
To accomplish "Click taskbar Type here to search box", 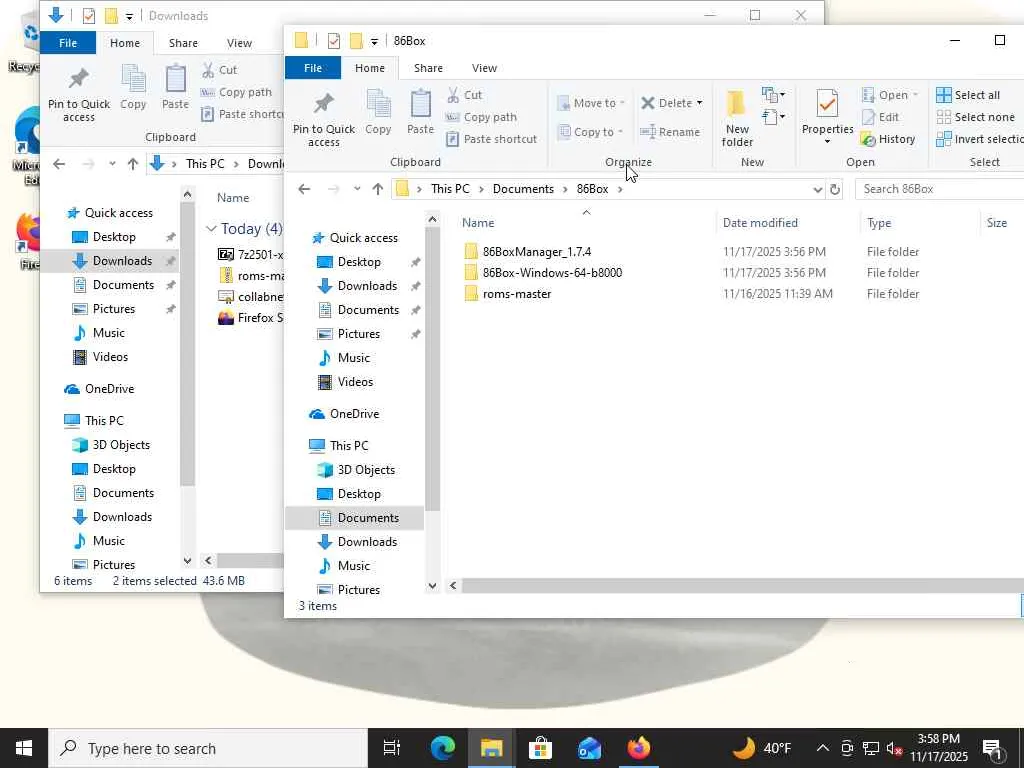I will click(x=208, y=748).
